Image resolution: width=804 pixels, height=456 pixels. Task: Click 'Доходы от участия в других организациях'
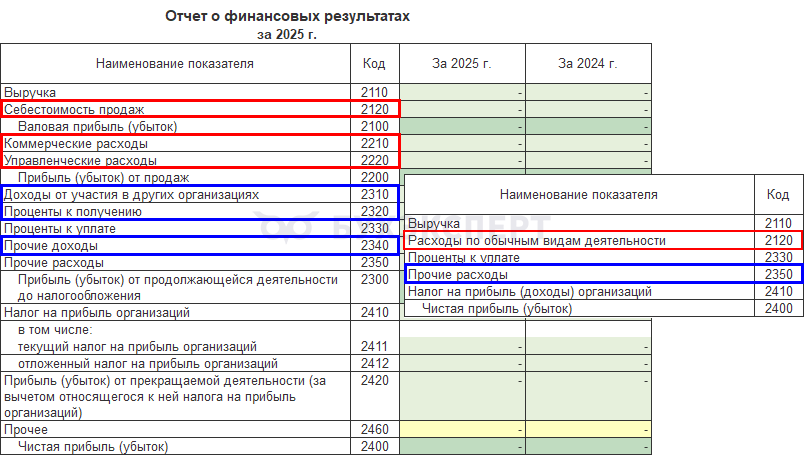pos(131,194)
